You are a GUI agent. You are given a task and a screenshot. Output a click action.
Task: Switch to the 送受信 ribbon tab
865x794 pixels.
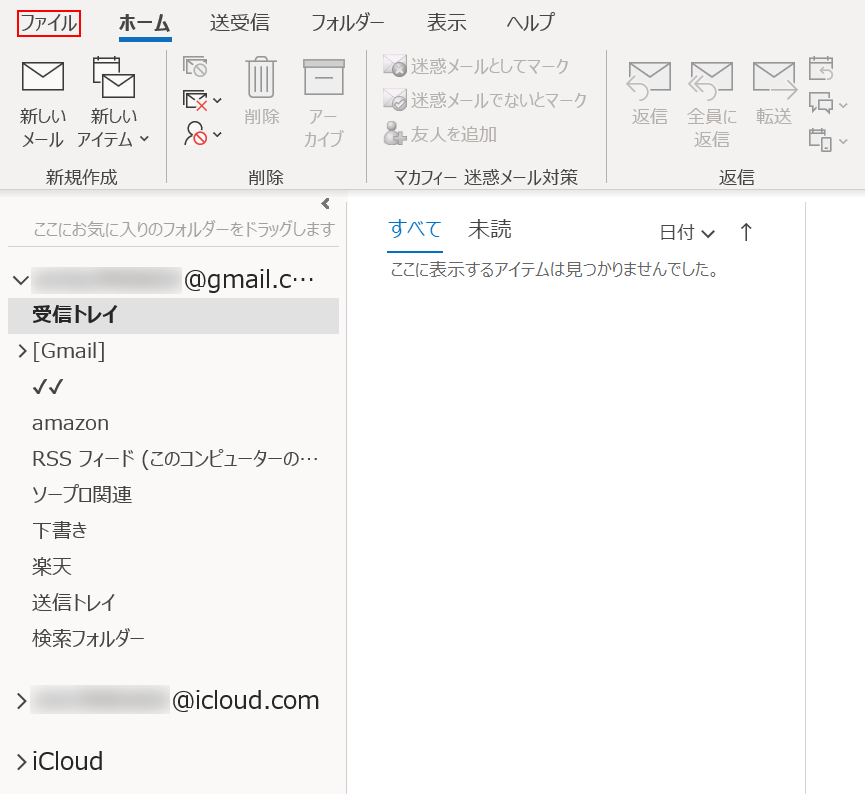tap(239, 22)
